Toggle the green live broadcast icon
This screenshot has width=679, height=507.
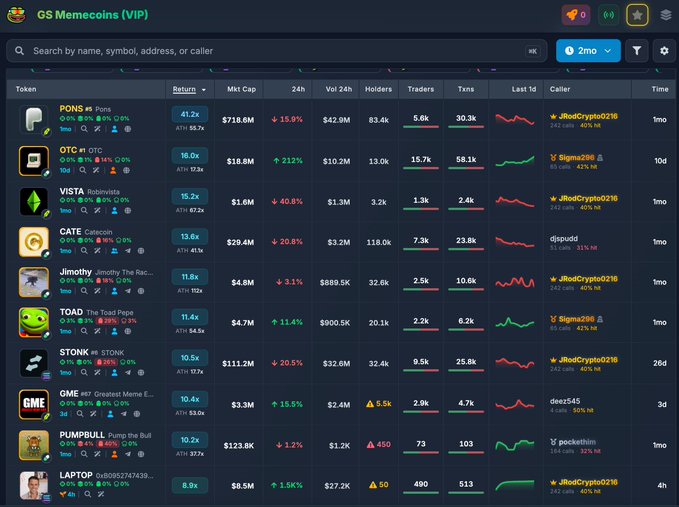608,15
